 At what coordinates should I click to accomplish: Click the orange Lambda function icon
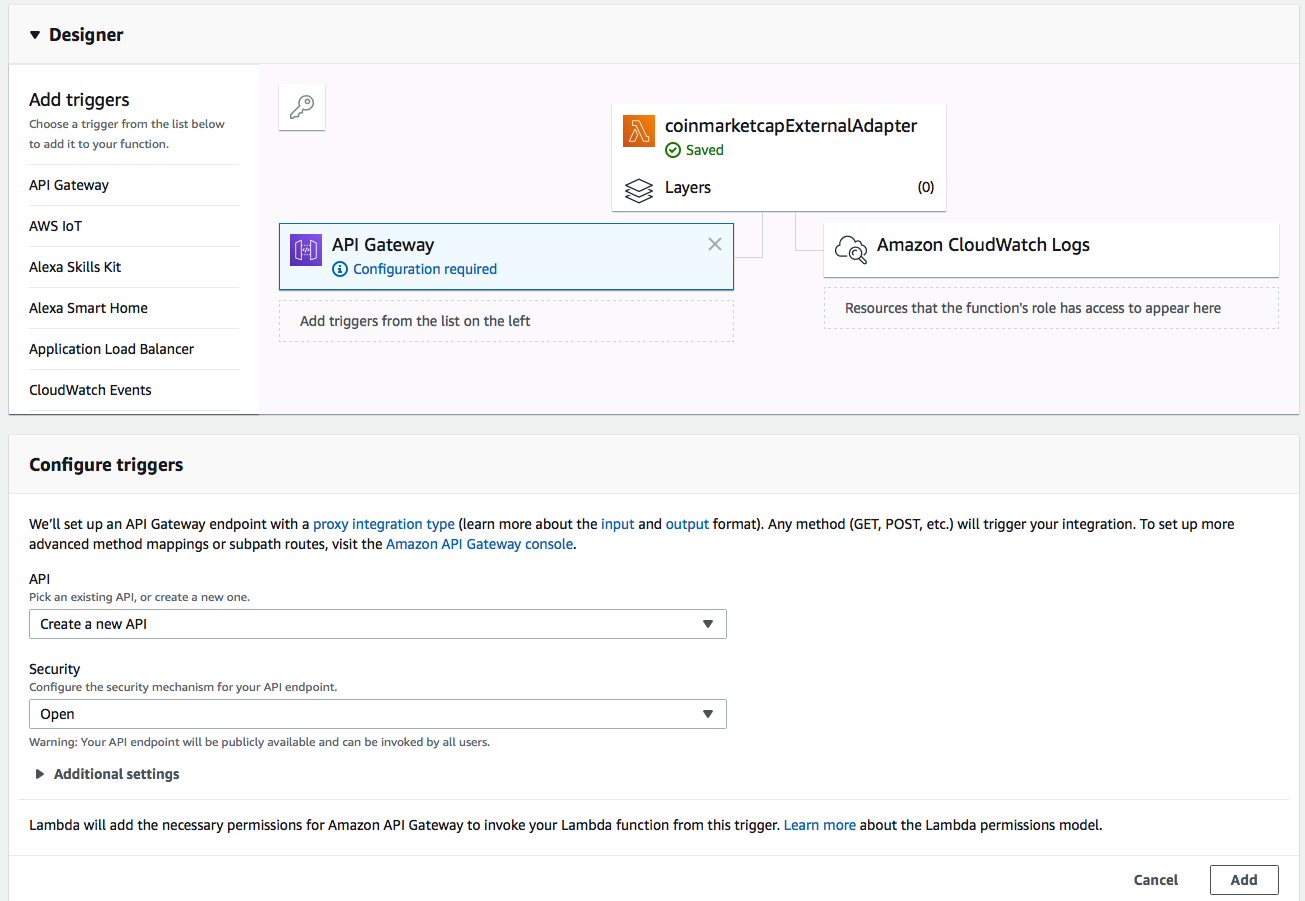pos(639,131)
